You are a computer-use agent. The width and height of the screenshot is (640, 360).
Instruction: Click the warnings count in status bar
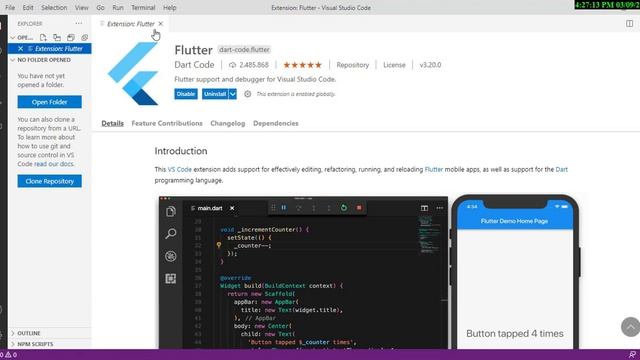pos(11,355)
